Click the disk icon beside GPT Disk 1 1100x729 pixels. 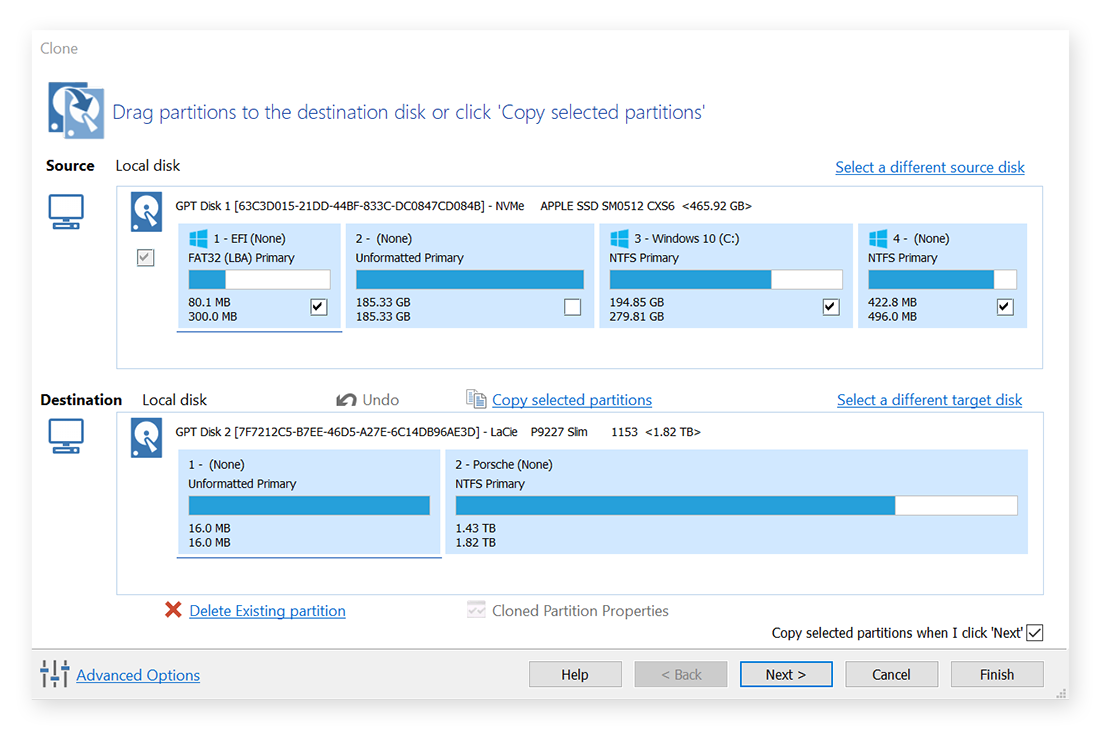point(146,211)
